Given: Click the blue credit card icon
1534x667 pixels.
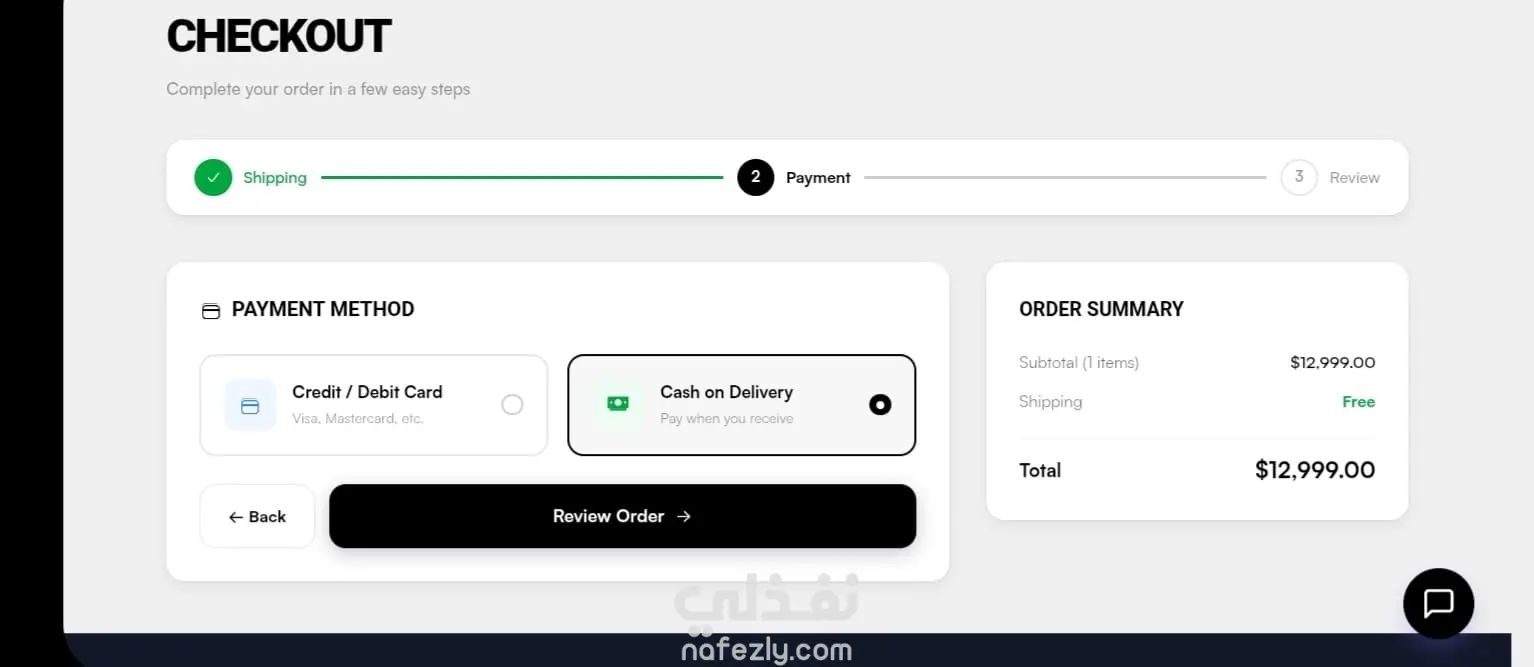Looking at the screenshot, I should pos(250,405).
